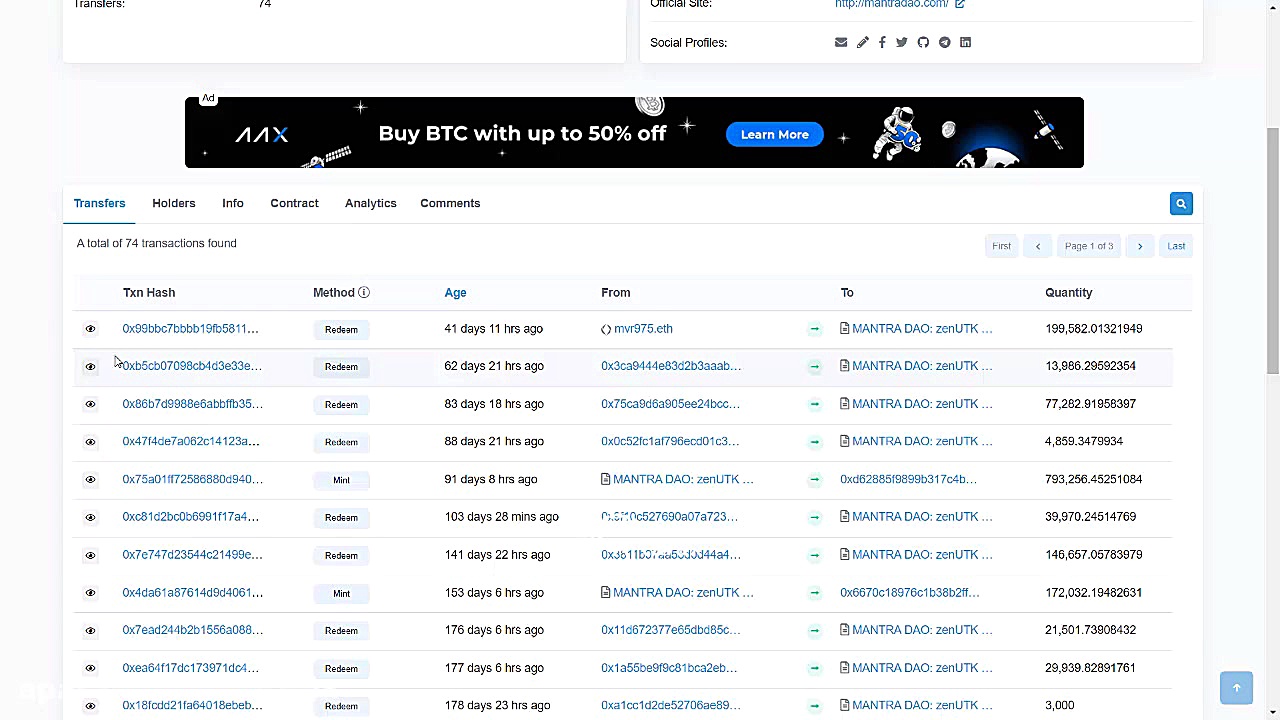This screenshot has height=720, width=1280.
Task: Click contract icon for 199,582.01321949 row recipient
Action: tap(845, 328)
